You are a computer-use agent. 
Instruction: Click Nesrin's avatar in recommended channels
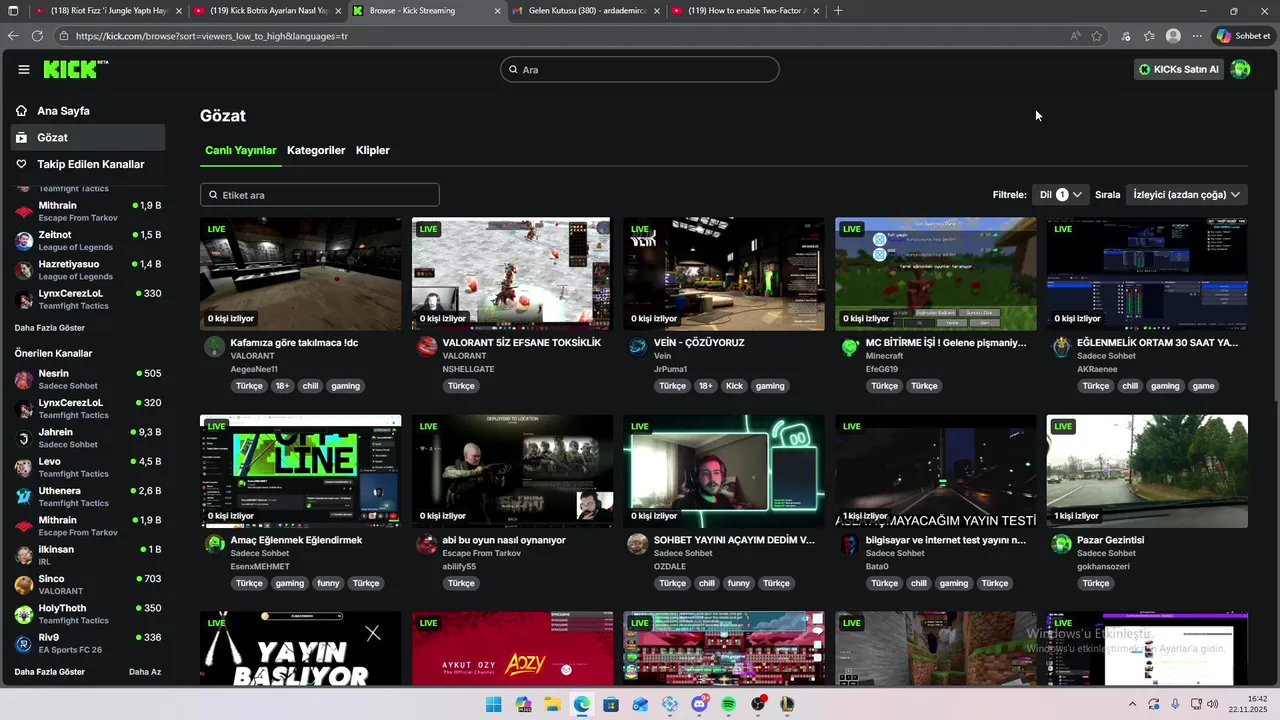click(x=24, y=380)
